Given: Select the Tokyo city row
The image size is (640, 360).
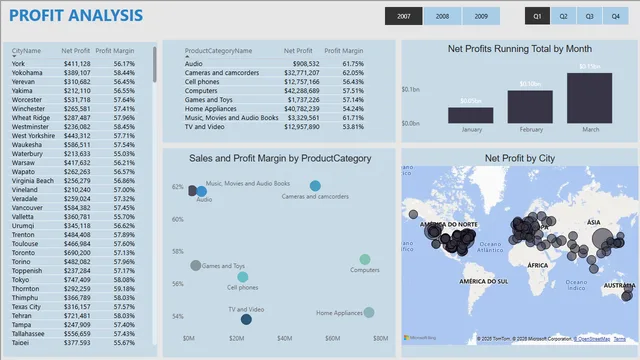Looking at the screenshot, I should (x=73, y=280).
